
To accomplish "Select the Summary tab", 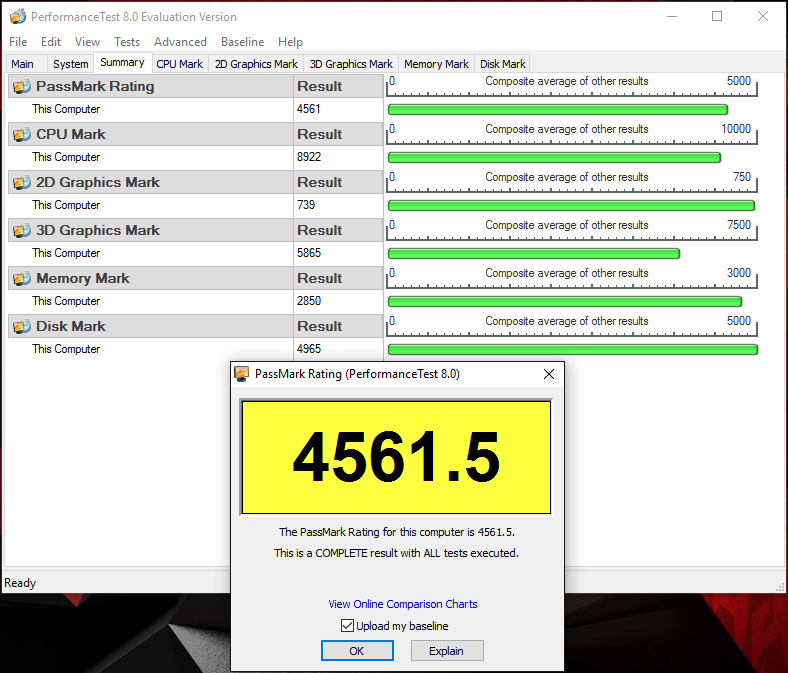I will click(x=123, y=62).
